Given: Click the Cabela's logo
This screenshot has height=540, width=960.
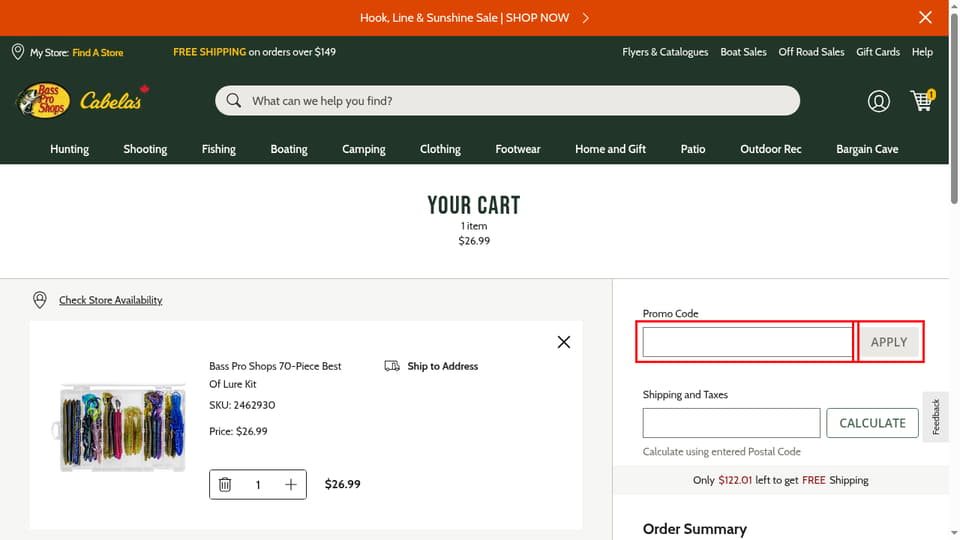Looking at the screenshot, I should point(114,99).
